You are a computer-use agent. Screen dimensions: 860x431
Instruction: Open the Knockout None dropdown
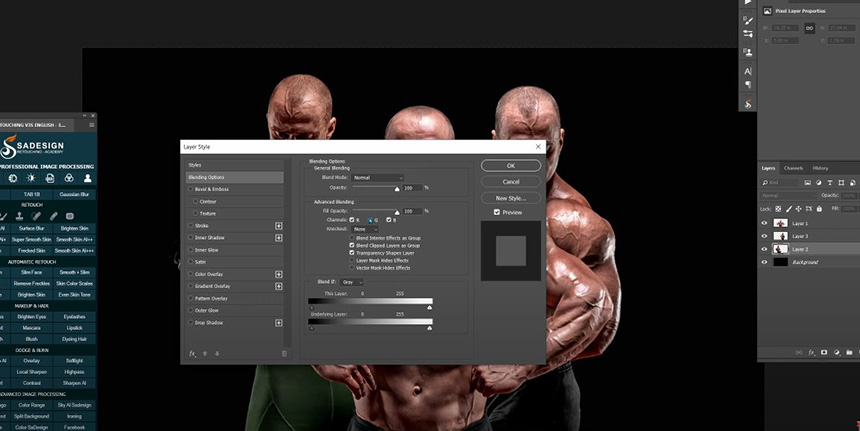[365, 229]
